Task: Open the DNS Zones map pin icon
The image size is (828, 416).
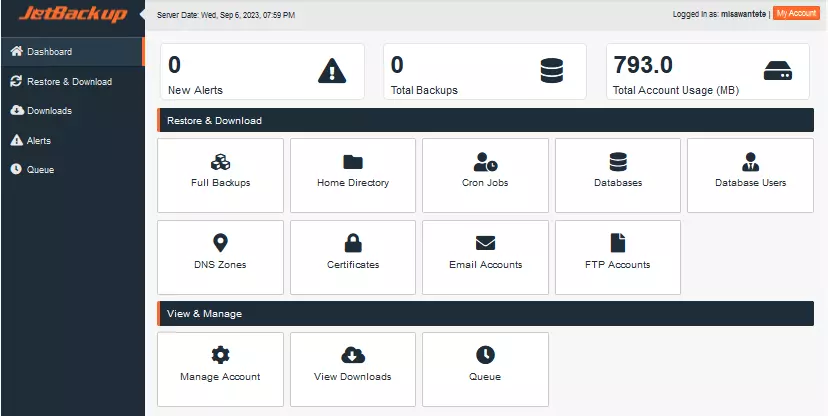Action: tap(220, 243)
